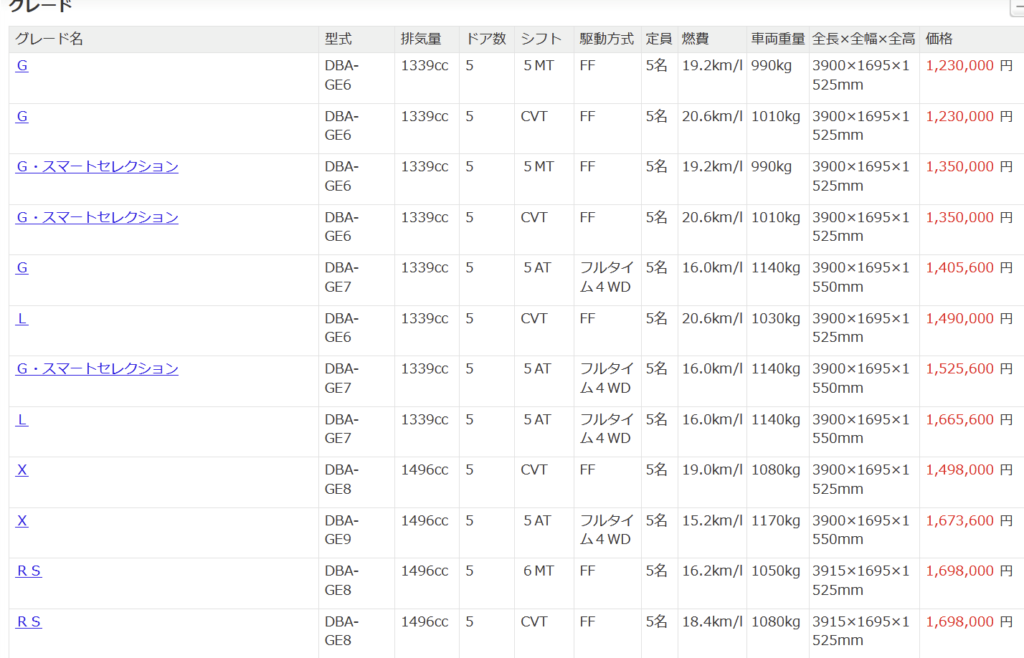Screen dimensions: 1024x658
Task: Open the G grade link with 5MT shift
Action: click(x=22, y=66)
